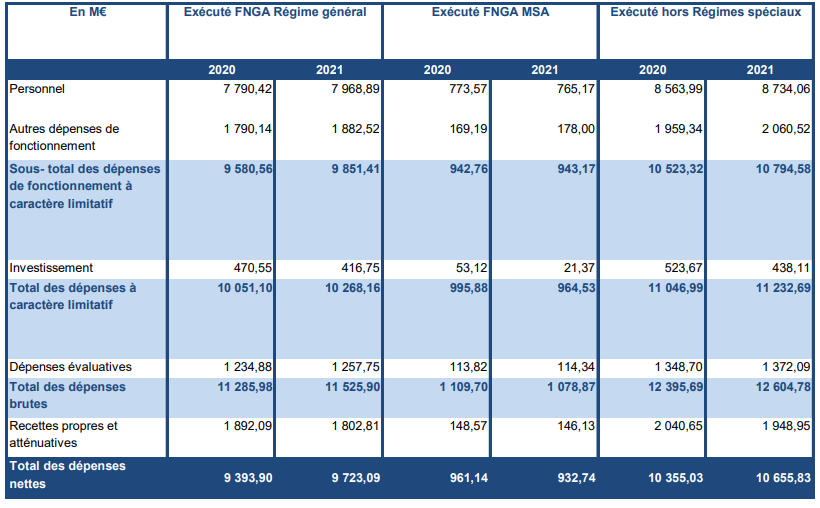Screen dimensions: 820x508
Task: Select the cell showing 1 109,70
Action: point(461,387)
